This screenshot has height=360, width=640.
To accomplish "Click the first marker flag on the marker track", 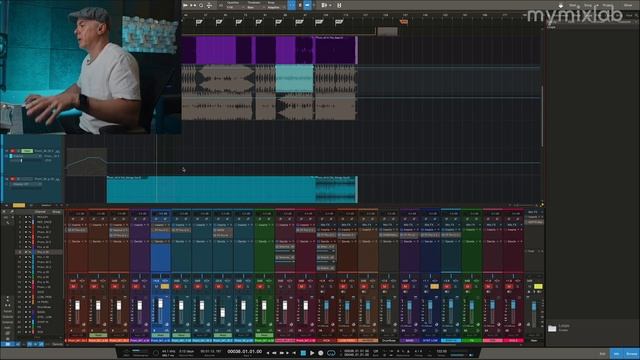I will 199,22.
